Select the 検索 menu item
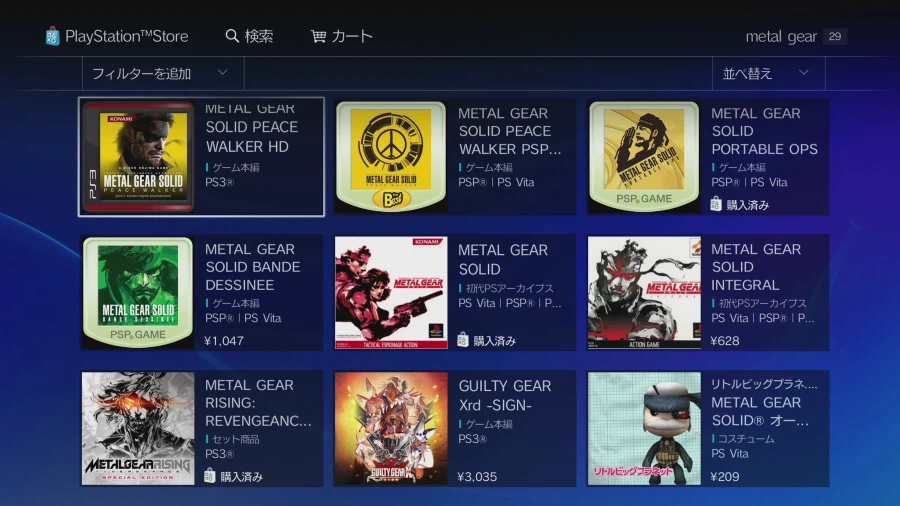 tap(258, 36)
